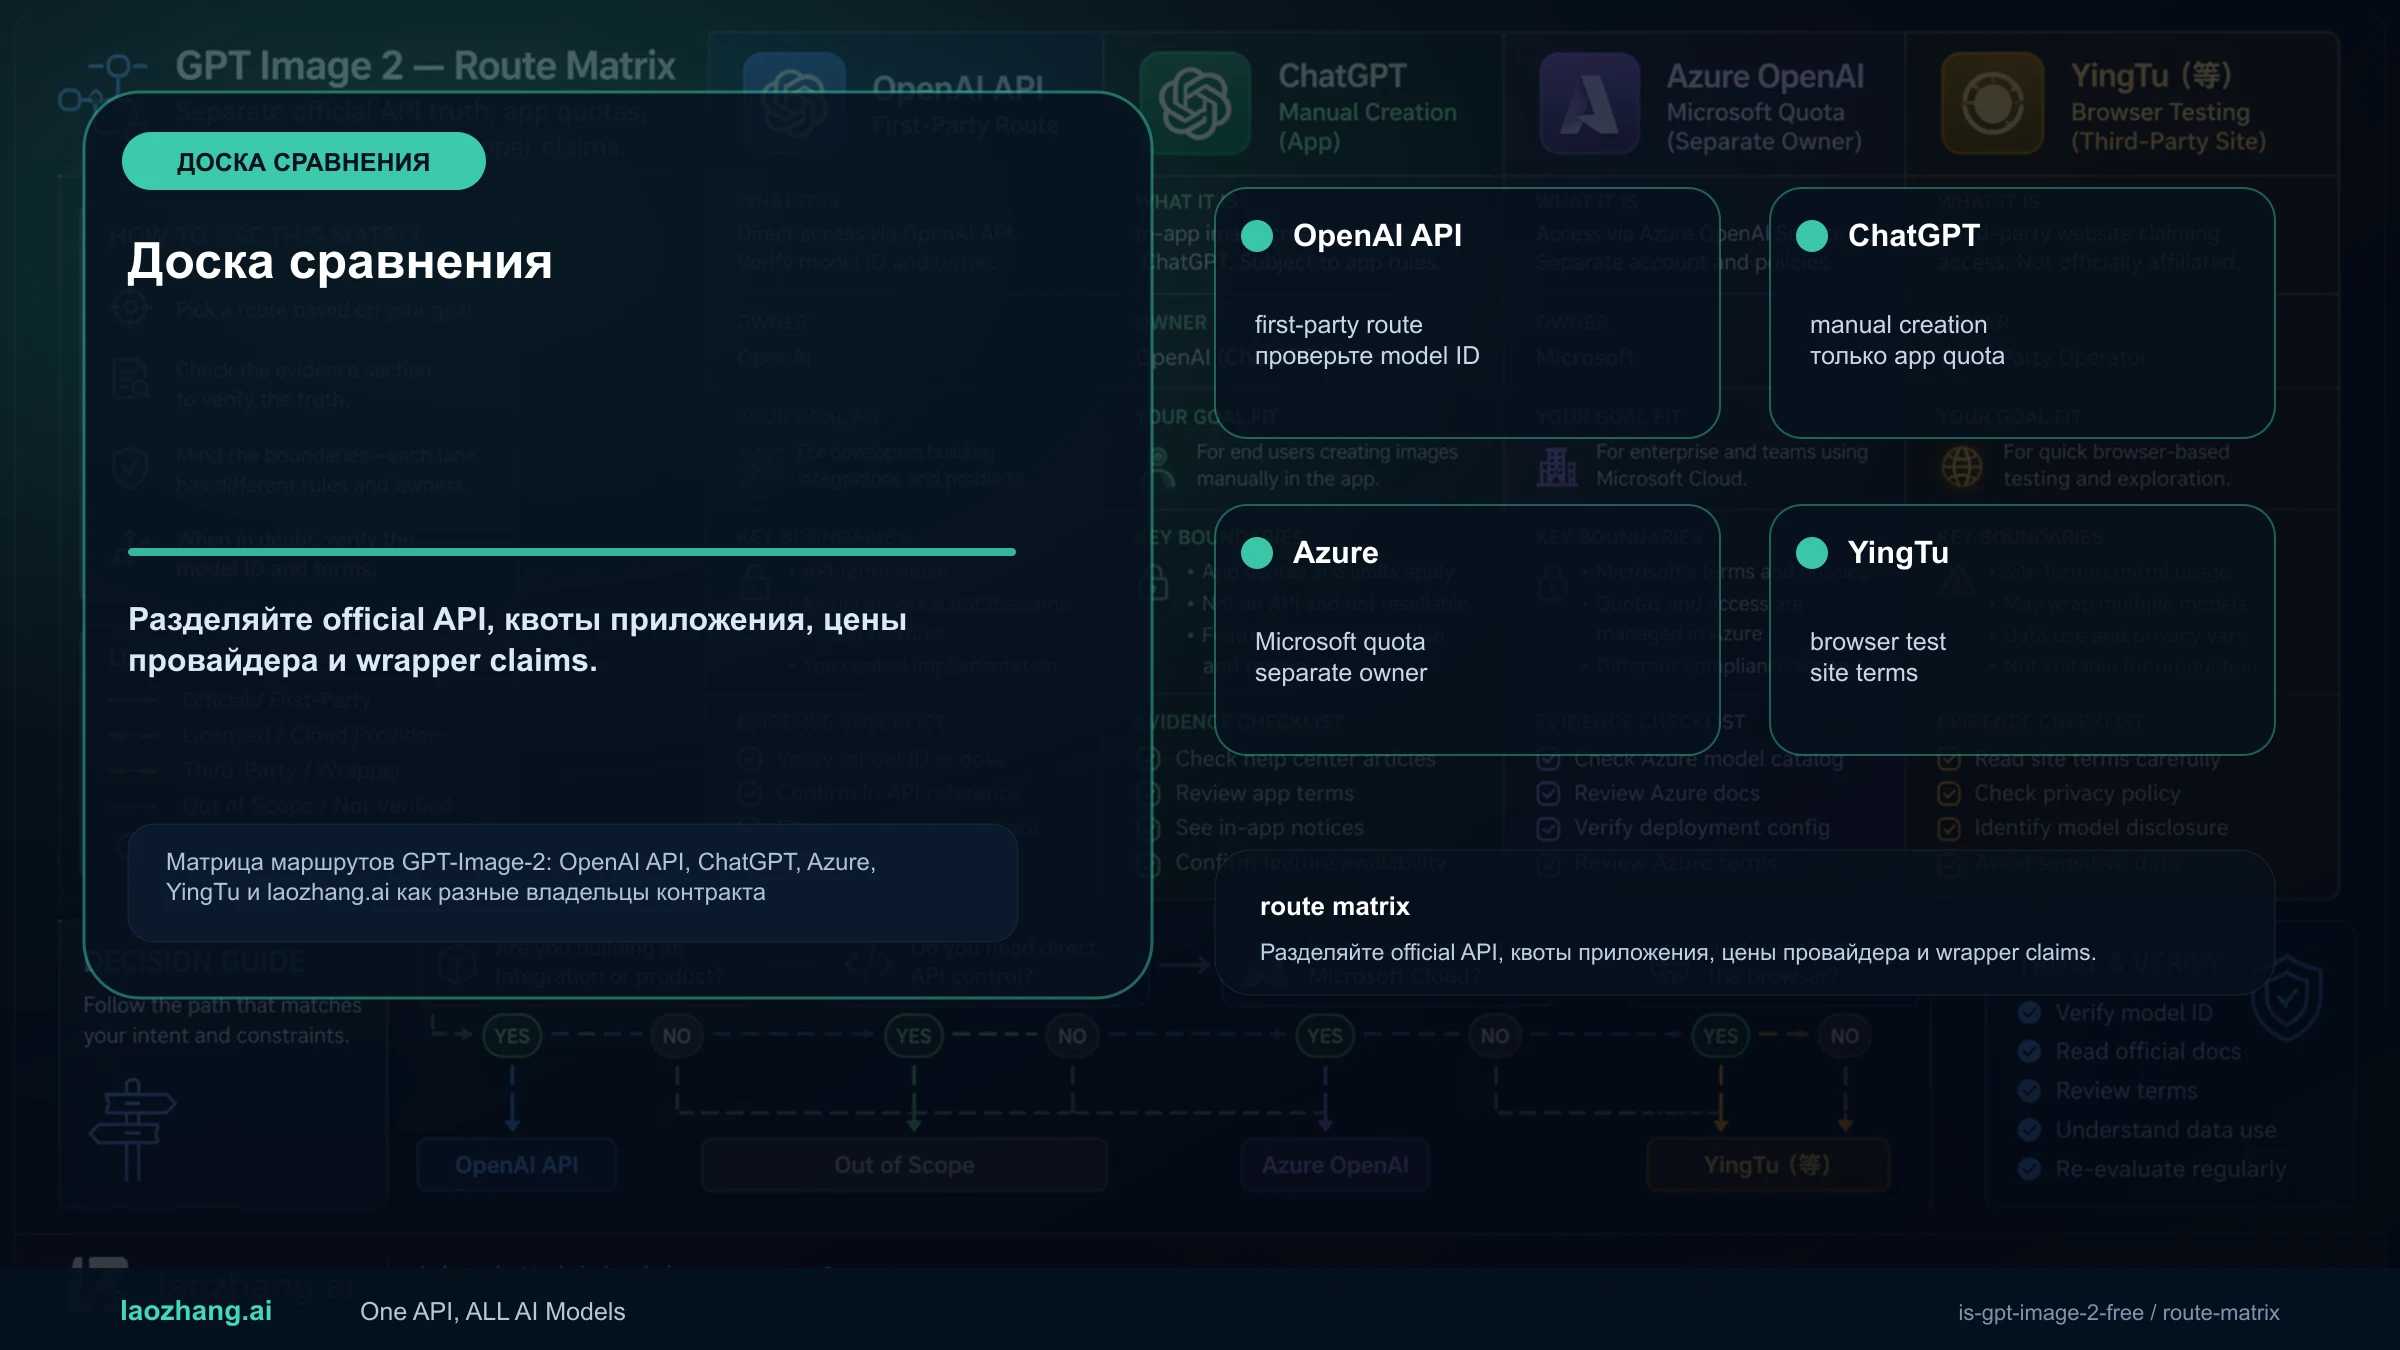Screen dimensions: 2400x1350
Task: Click the building icon near enterprise teams
Action: tap(1557, 467)
